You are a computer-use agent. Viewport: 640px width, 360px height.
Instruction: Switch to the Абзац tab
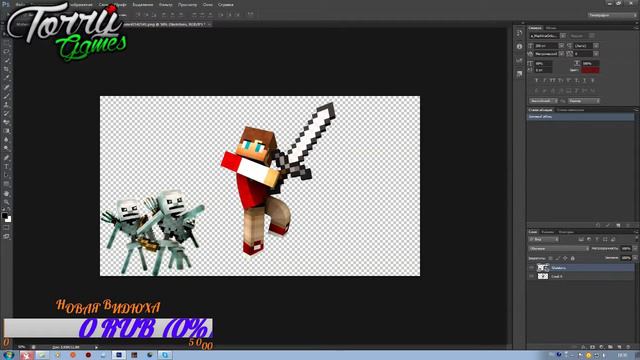pos(551,28)
